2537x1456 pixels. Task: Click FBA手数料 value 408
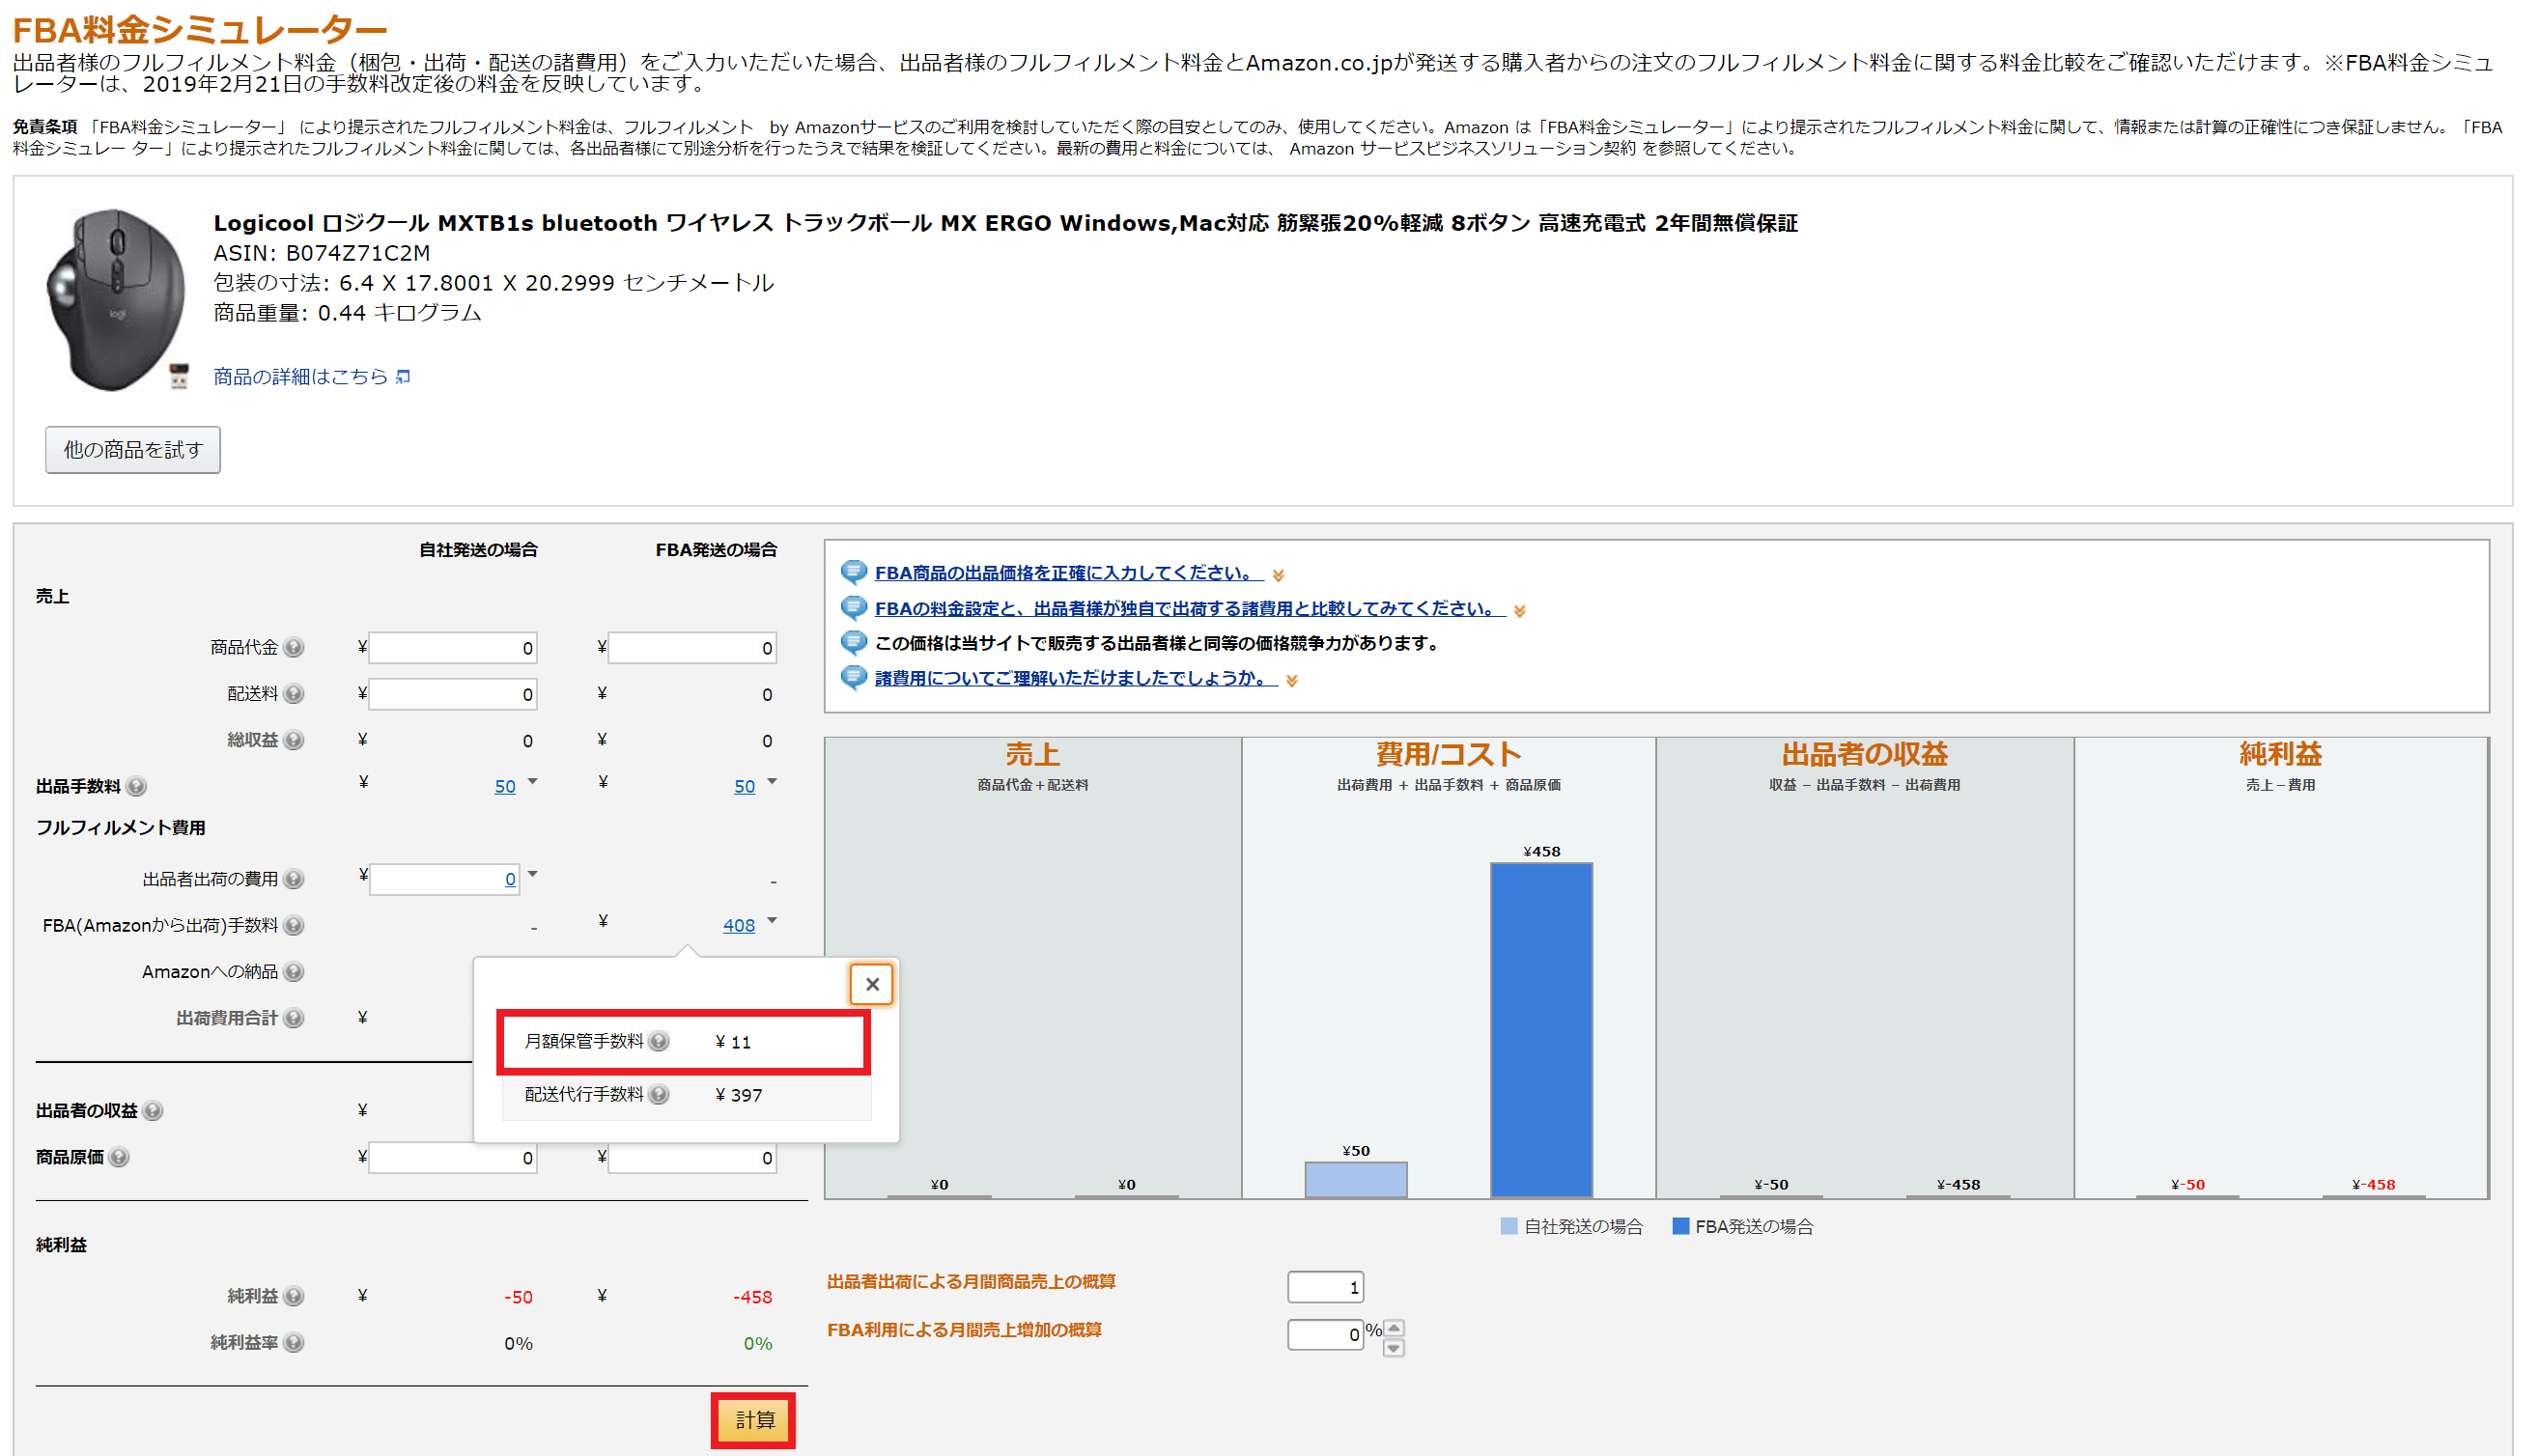point(739,926)
